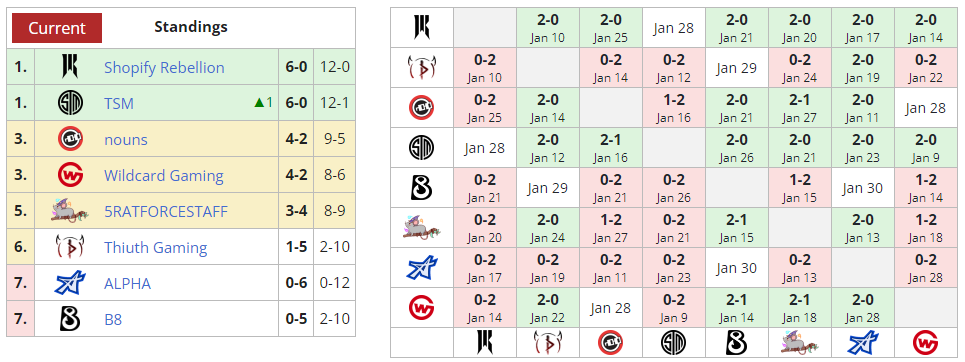Click the Wildcard Gaming logo in standings
The width and height of the screenshot is (965, 362).
click(70, 175)
